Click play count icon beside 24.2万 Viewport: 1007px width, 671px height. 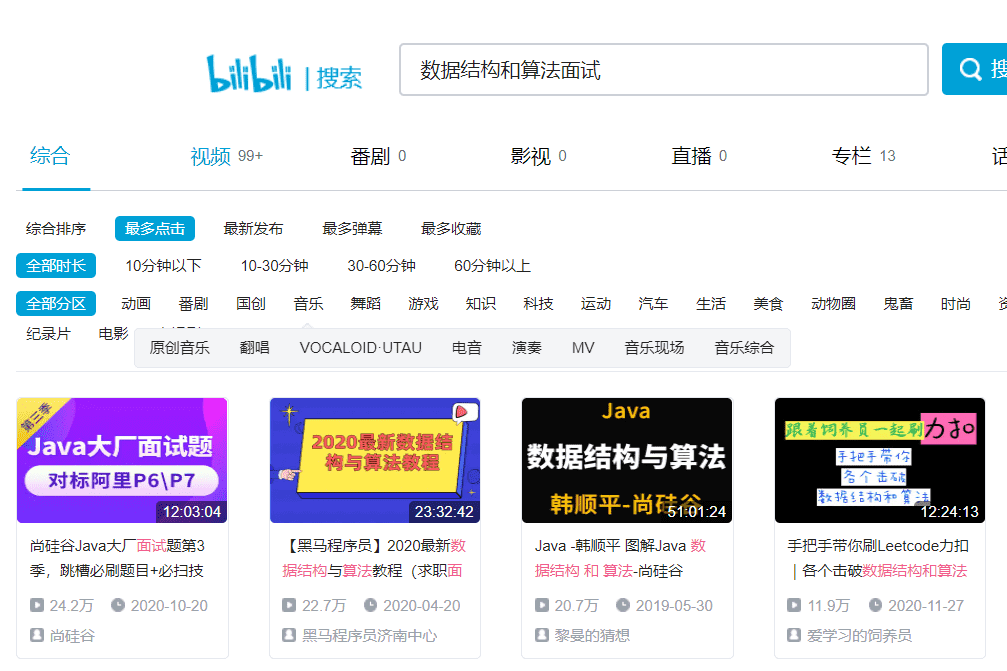click(37, 605)
